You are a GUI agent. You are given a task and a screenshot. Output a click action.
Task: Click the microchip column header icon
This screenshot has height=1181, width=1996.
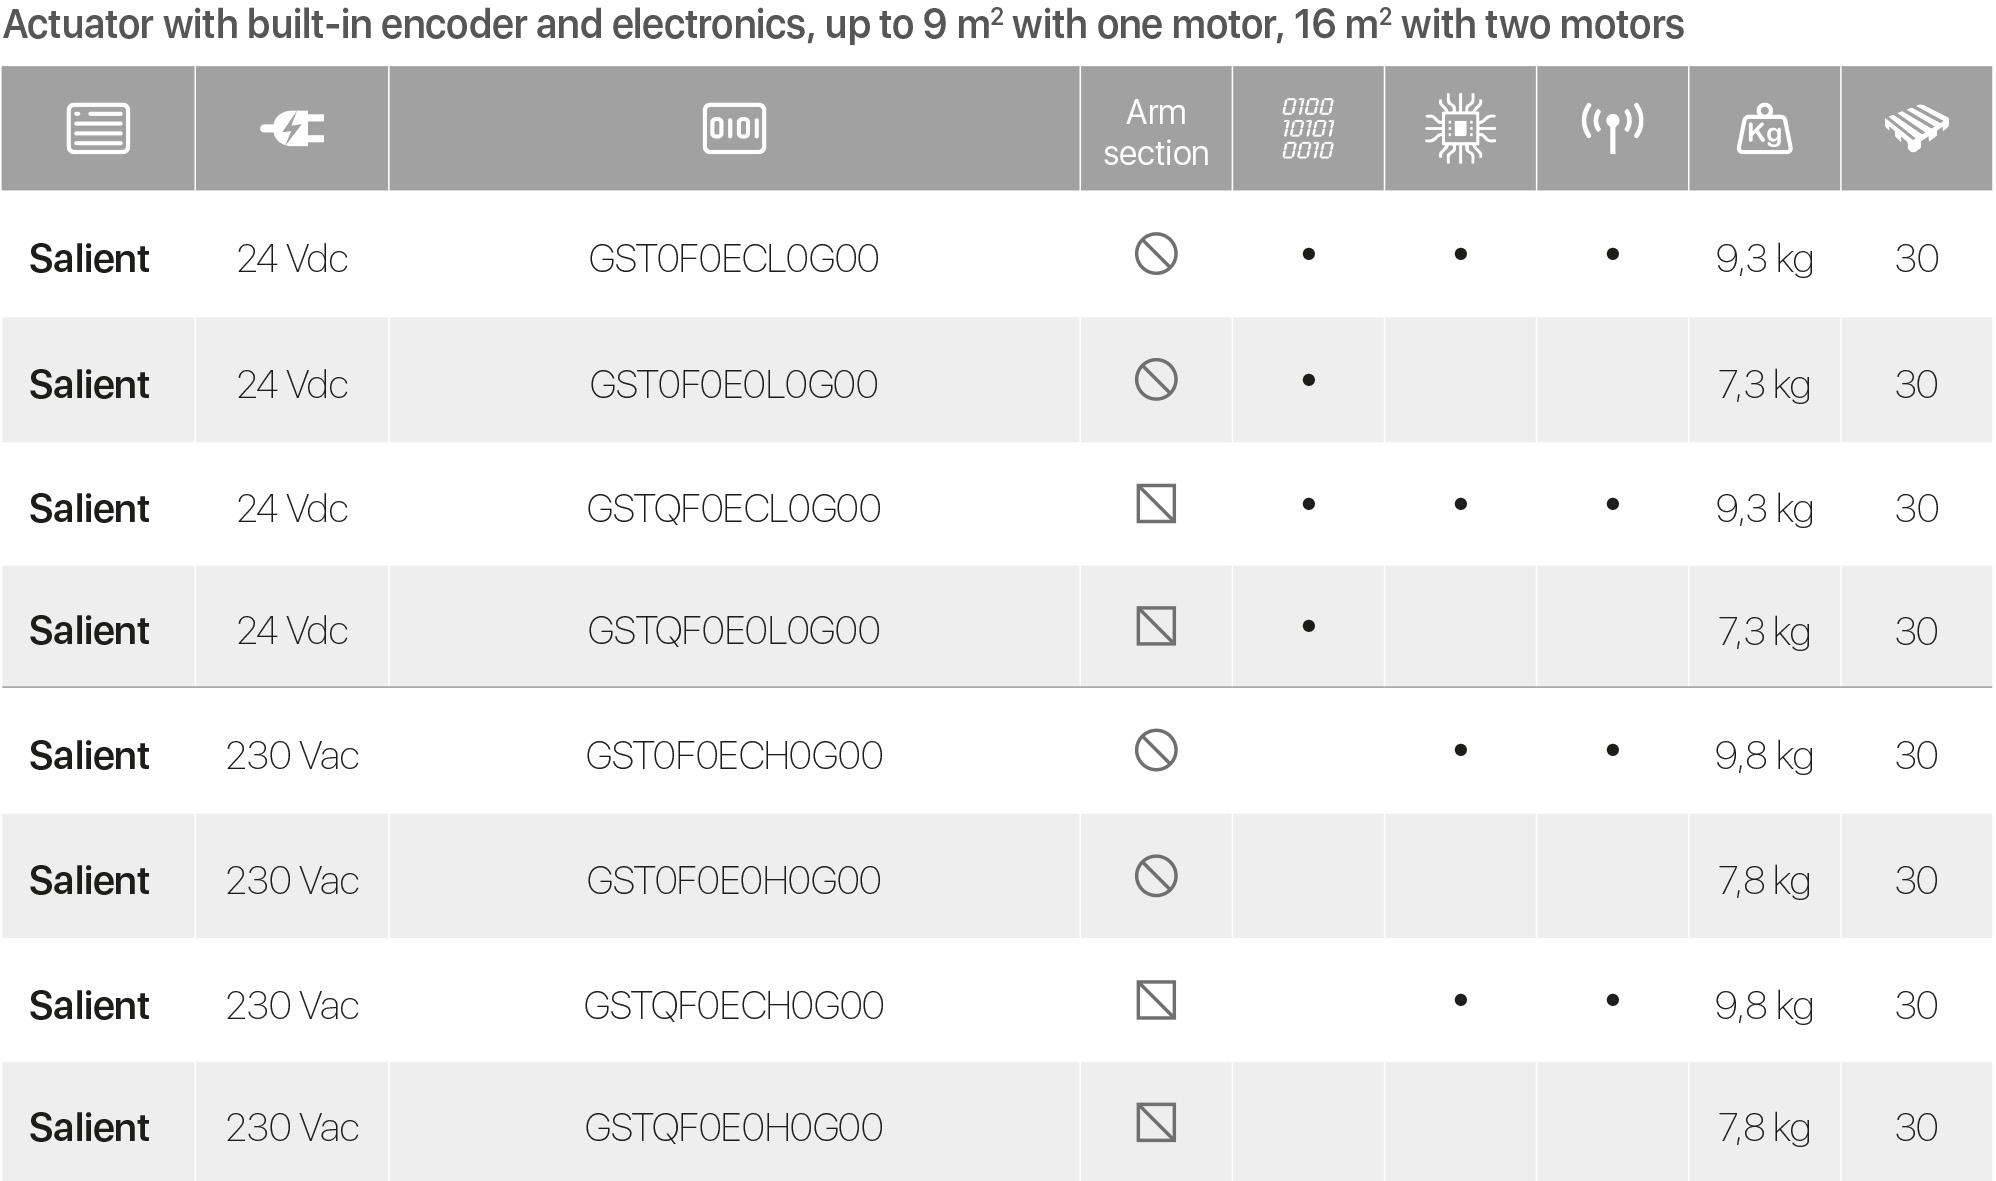click(1460, 129)
